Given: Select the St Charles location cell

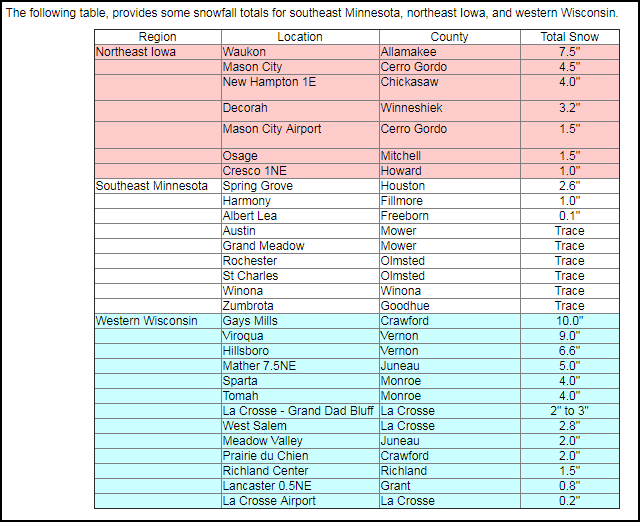Looking at the screenshot, I should pyautogui.click(x=300, y=276).
